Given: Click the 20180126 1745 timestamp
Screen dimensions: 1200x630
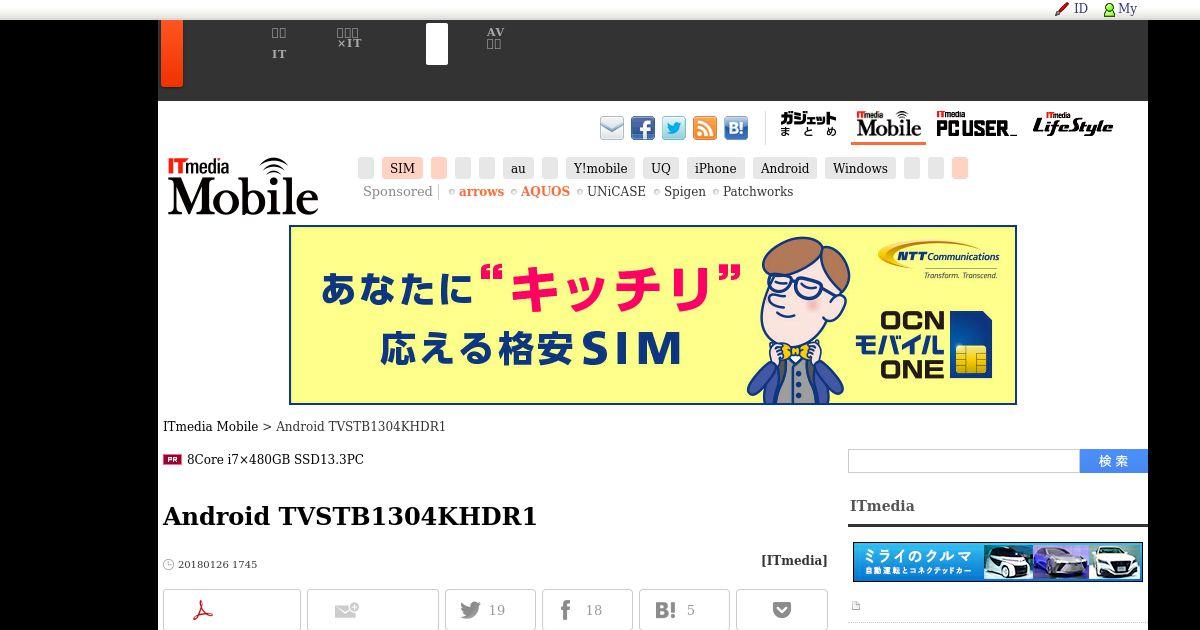Looking at the screenshot, I should tap(217, 565).
